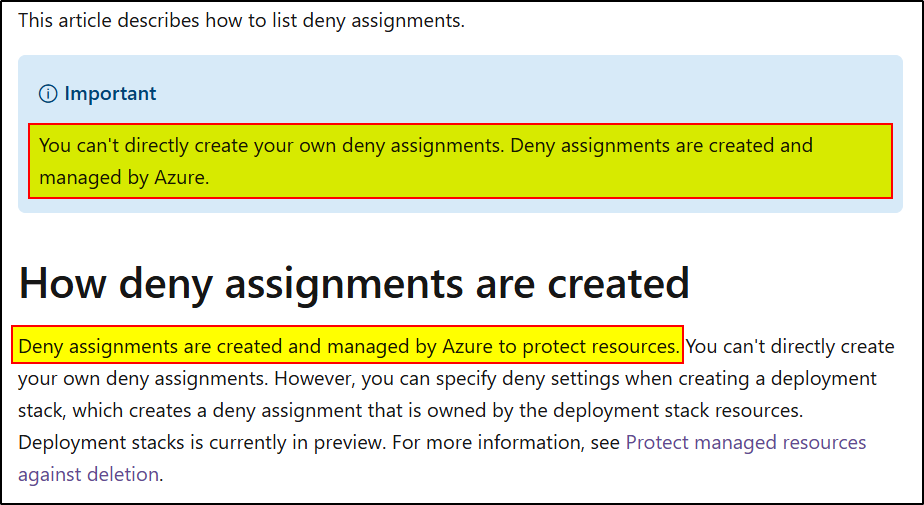This screenshot has height=505, width=924.
Task: Click the word "created" in the large heading
Action: click(x=618, y=283)
